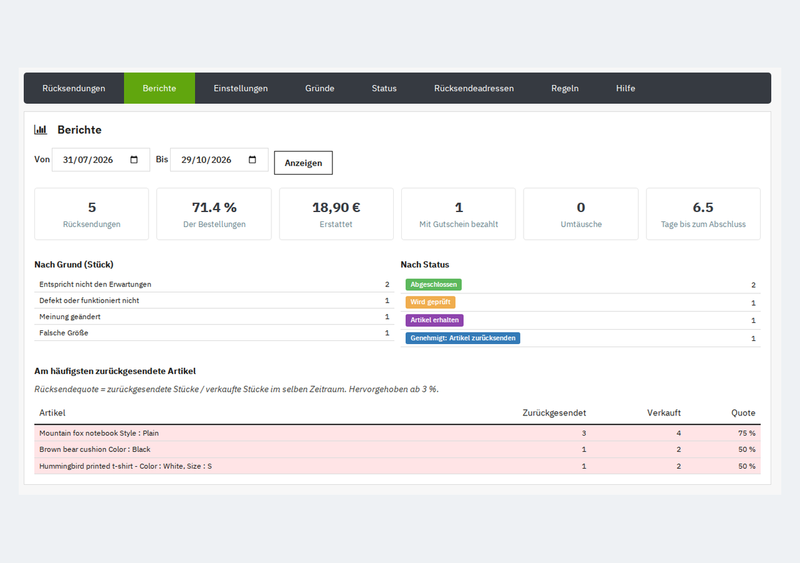800x563 pixels.
Task: Click the Quote column header
Action: tap(743, 413)
